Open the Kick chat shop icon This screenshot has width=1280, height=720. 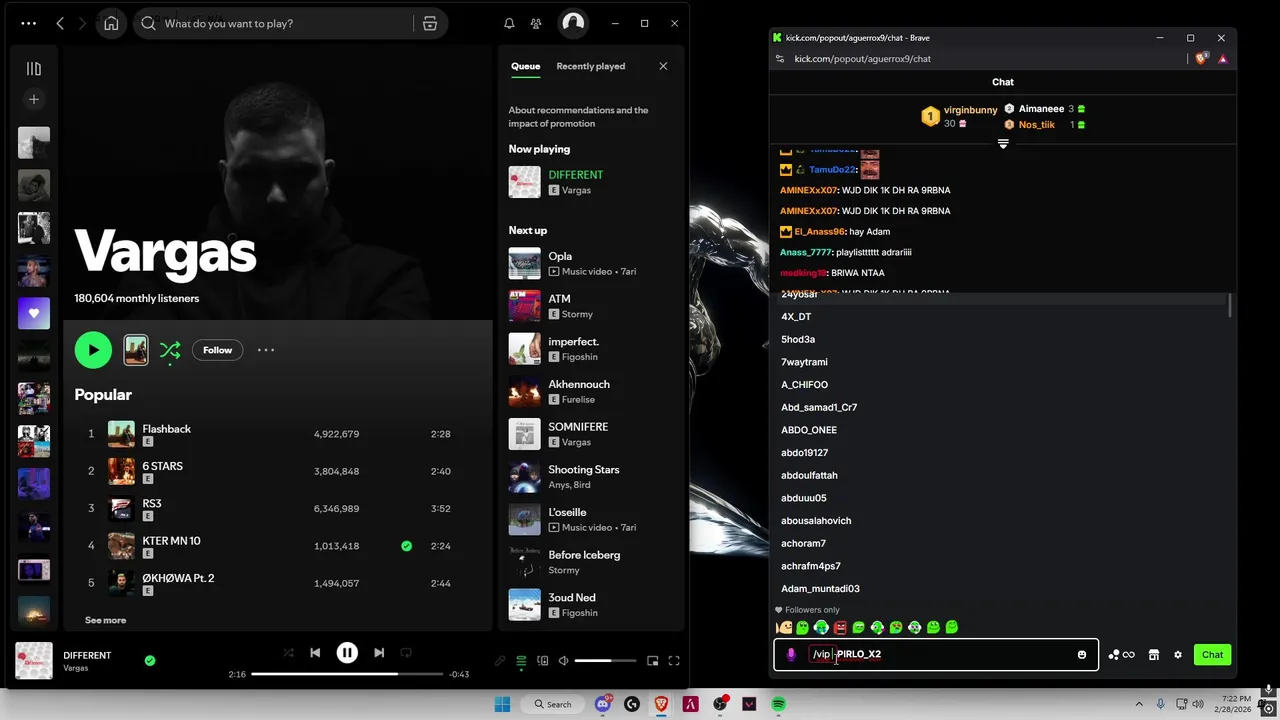click(1153, 654)
